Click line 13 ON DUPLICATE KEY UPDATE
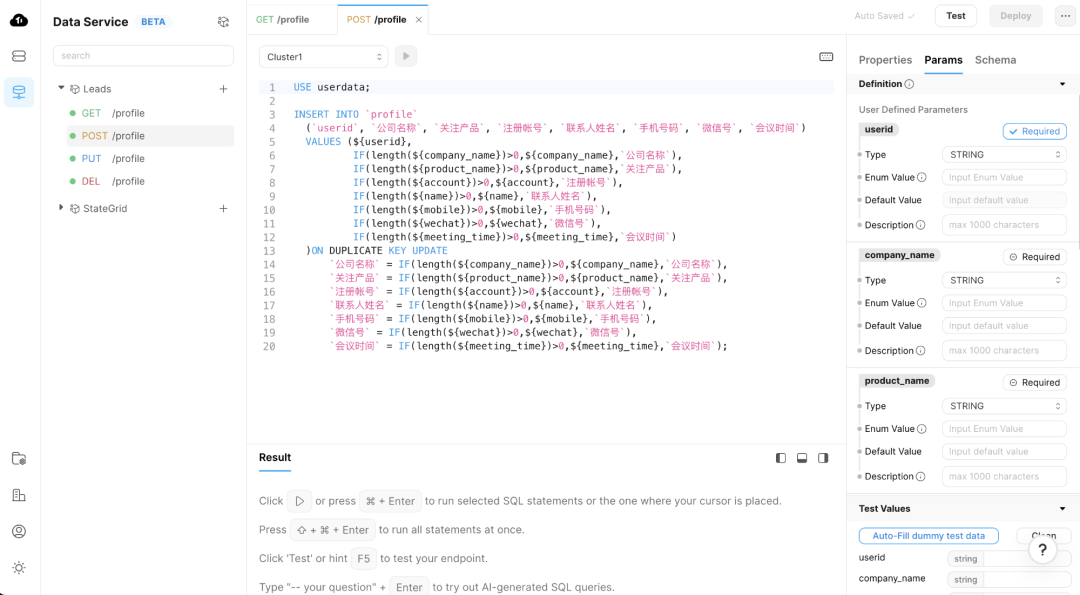The image size is (1080, 595). pyautogui.click(x=377, y=251)
